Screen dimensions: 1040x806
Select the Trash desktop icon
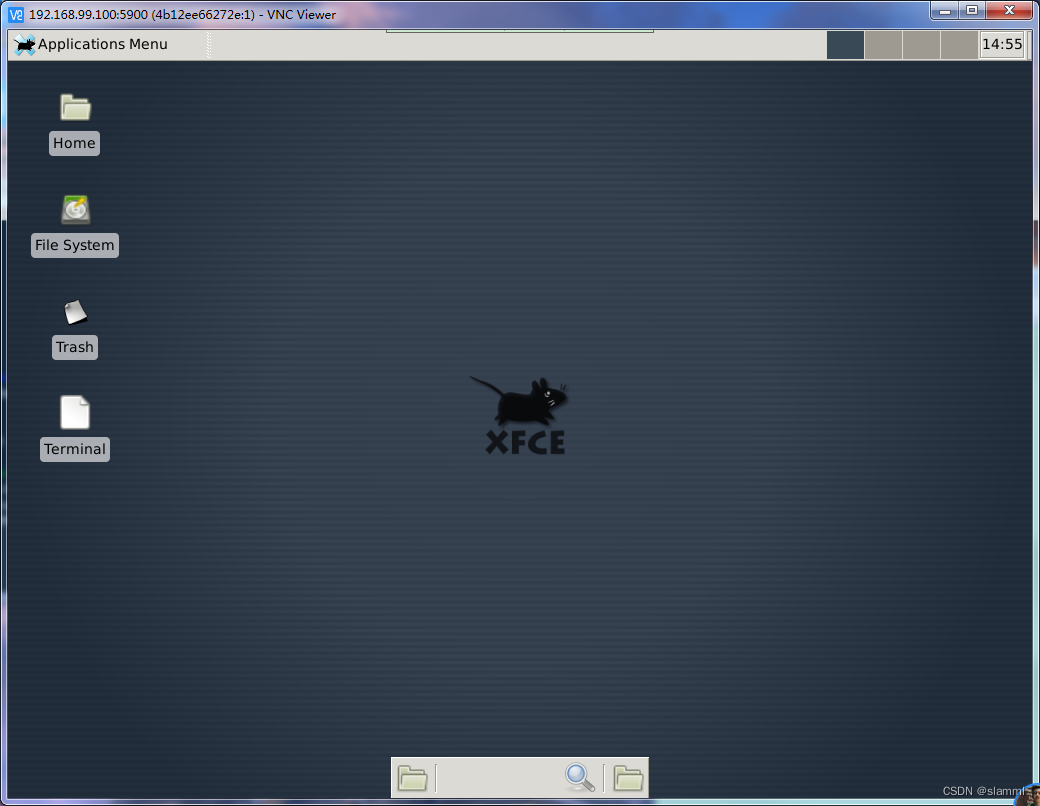(75, 312)
